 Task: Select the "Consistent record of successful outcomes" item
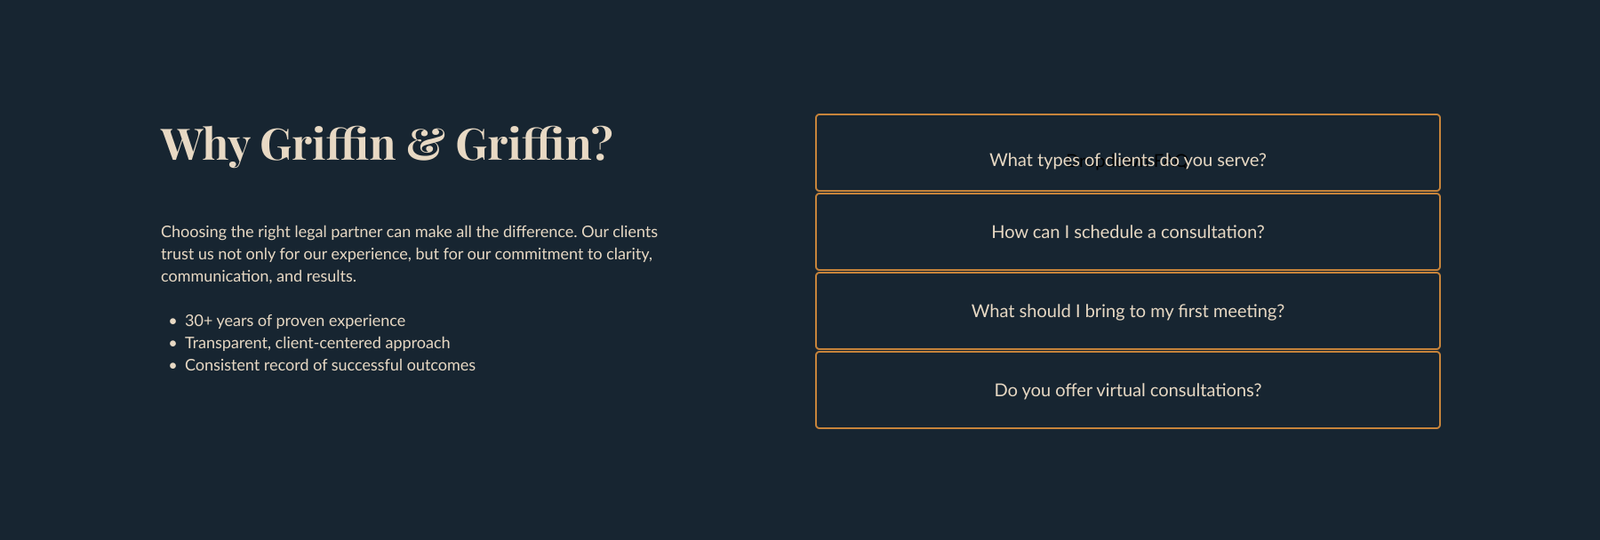[330, 365]
